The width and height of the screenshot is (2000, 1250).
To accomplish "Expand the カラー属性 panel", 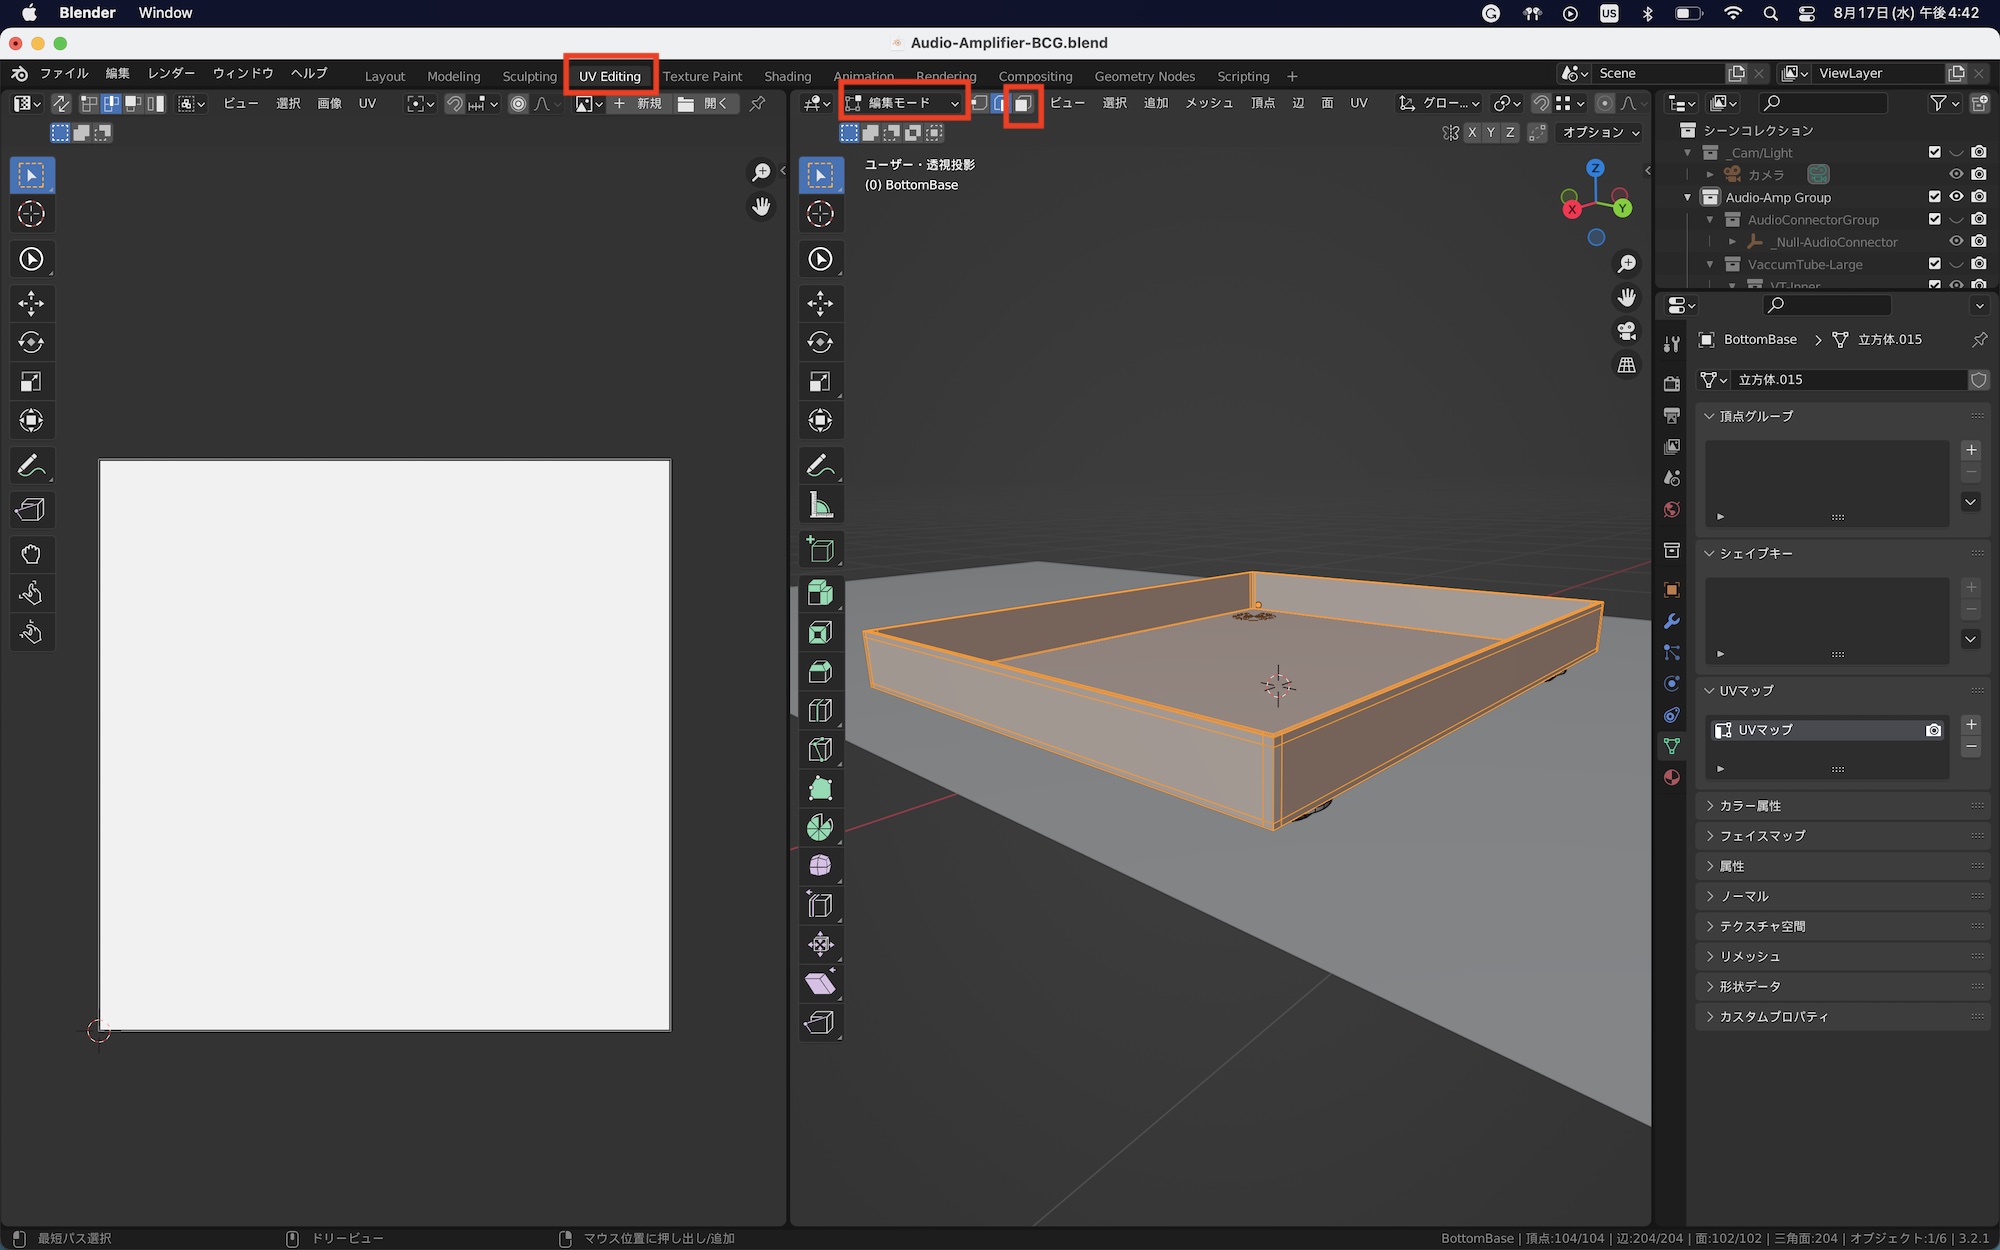I will 1750,806.
